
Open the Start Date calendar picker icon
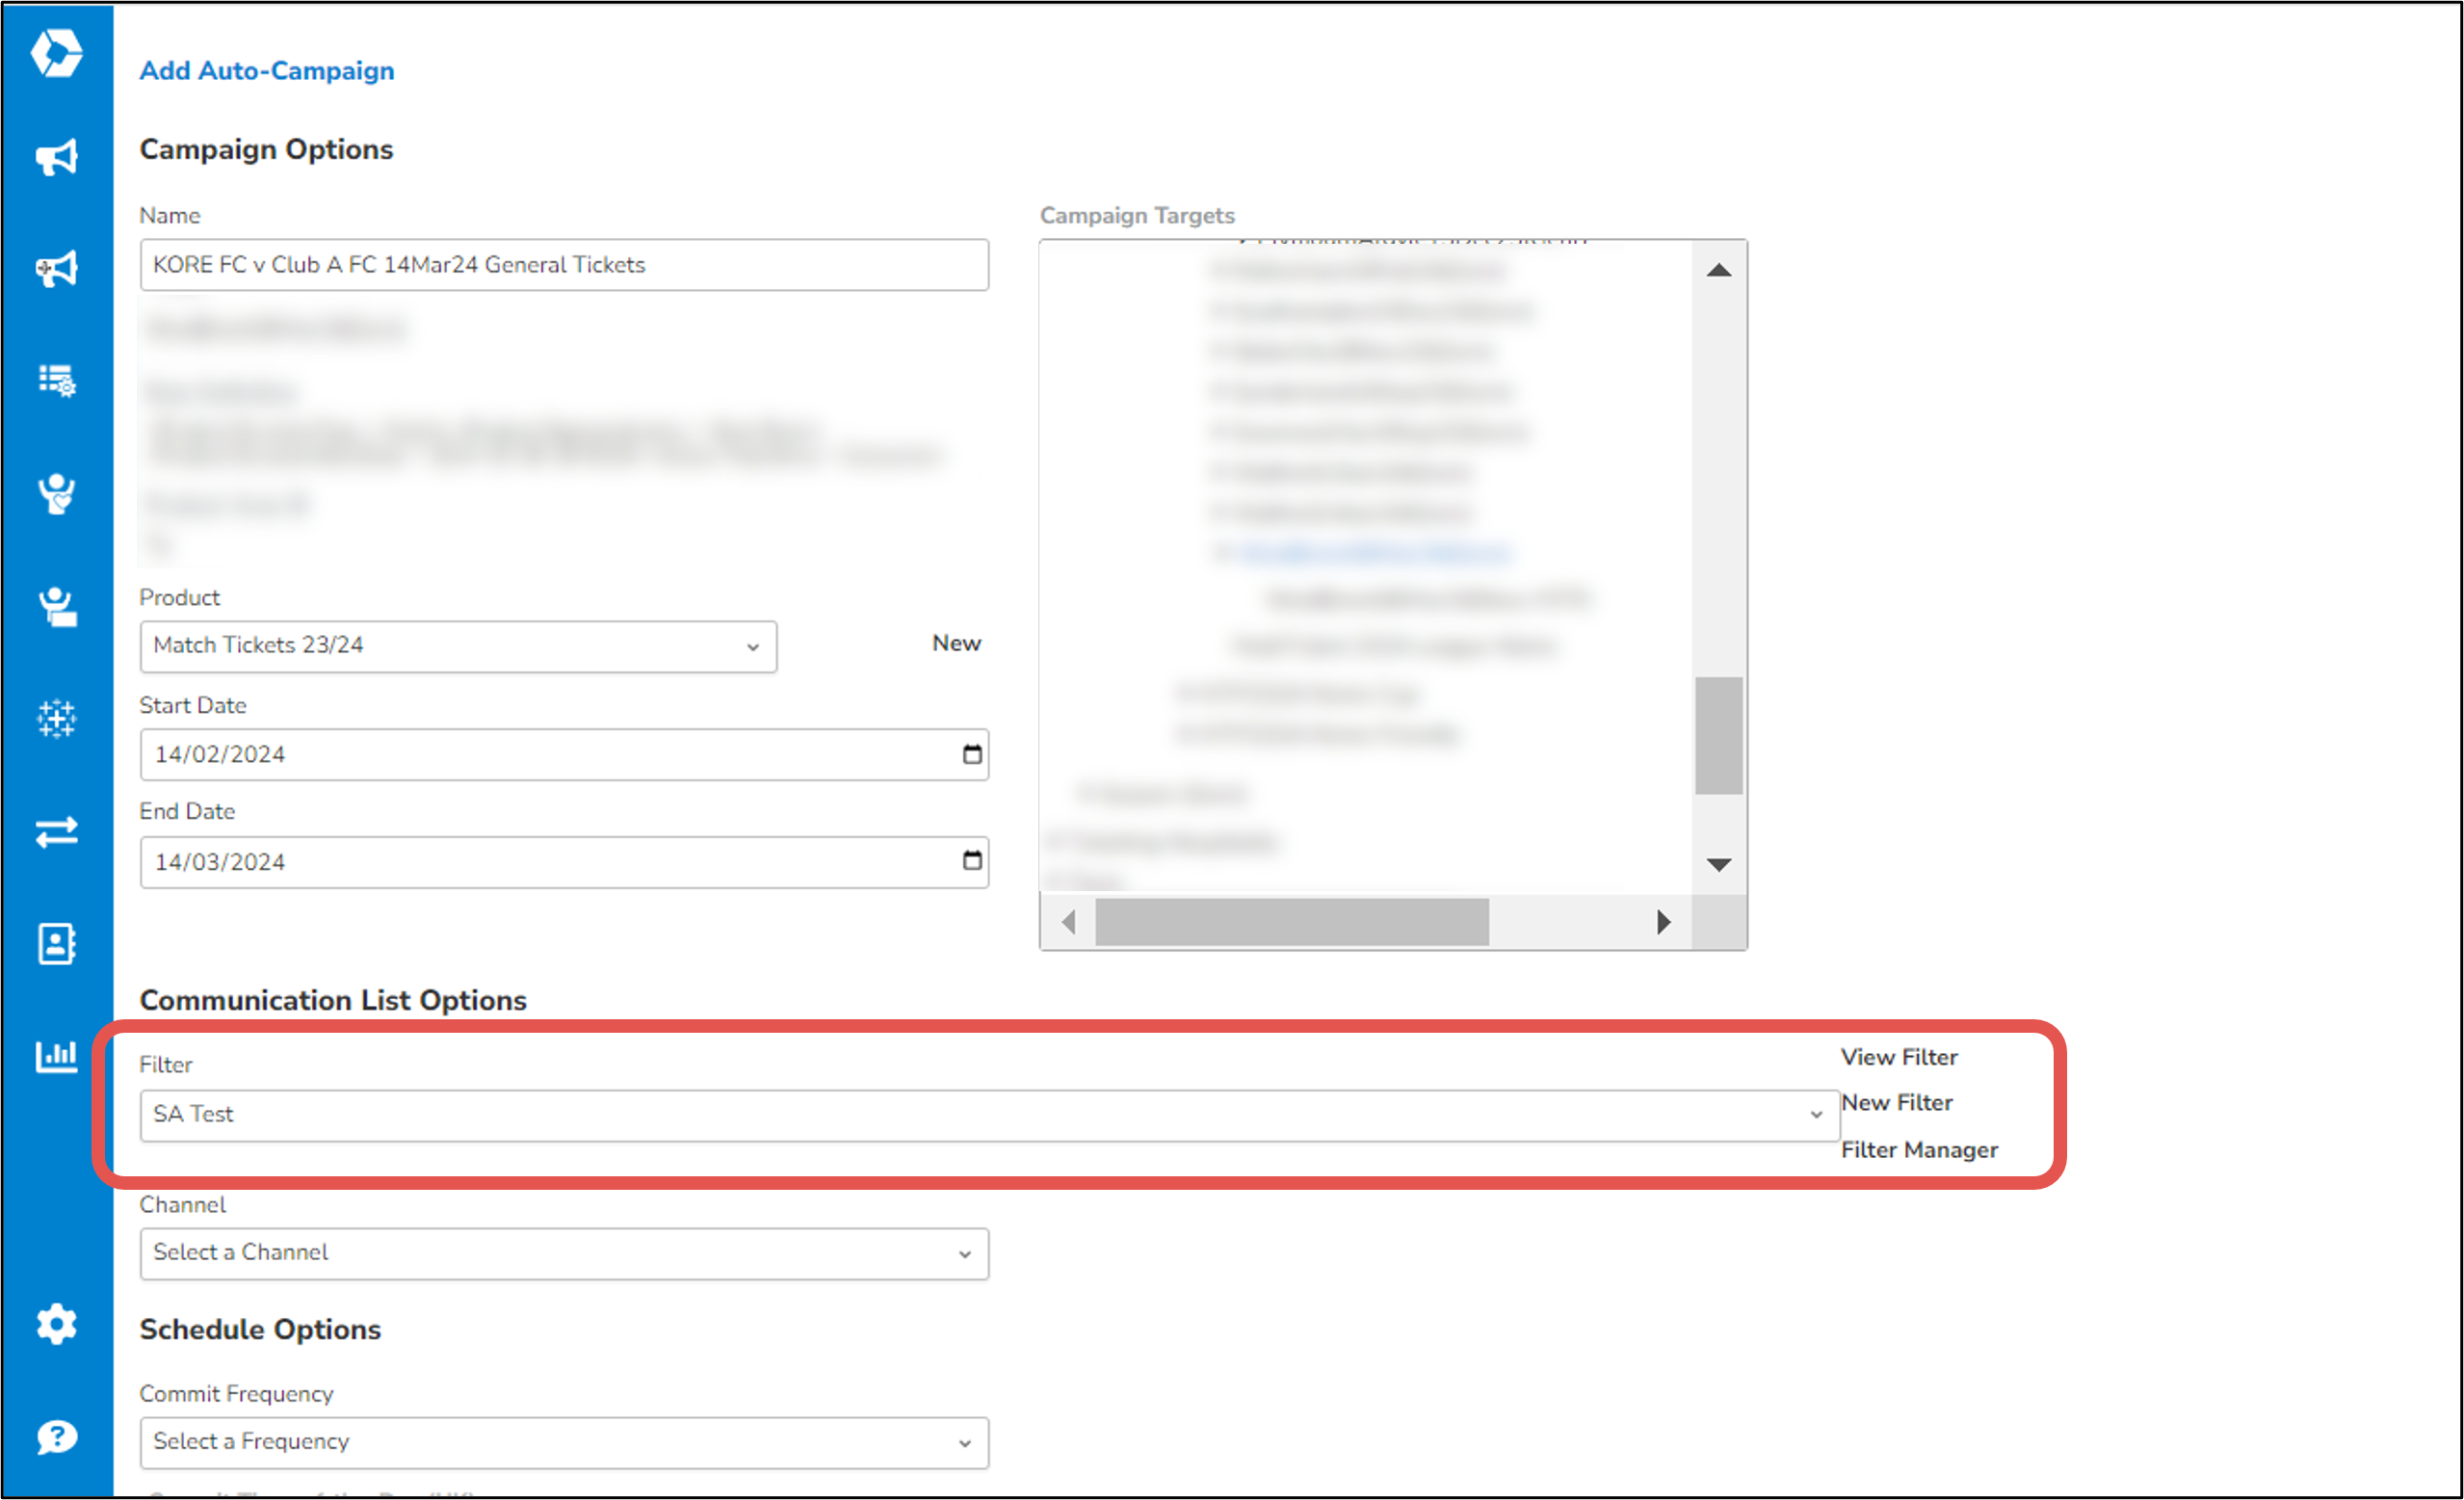pyautogui.click(x=972, y=754)
